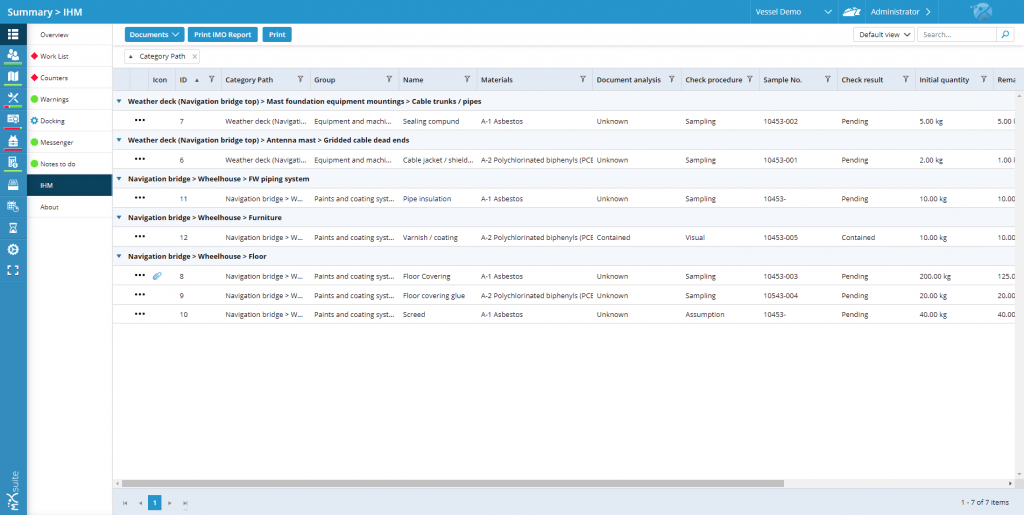The height and width of the screenshot is (515, 1024).
Task: Open the three-dots menu for row 7
Action: [140, 120]
